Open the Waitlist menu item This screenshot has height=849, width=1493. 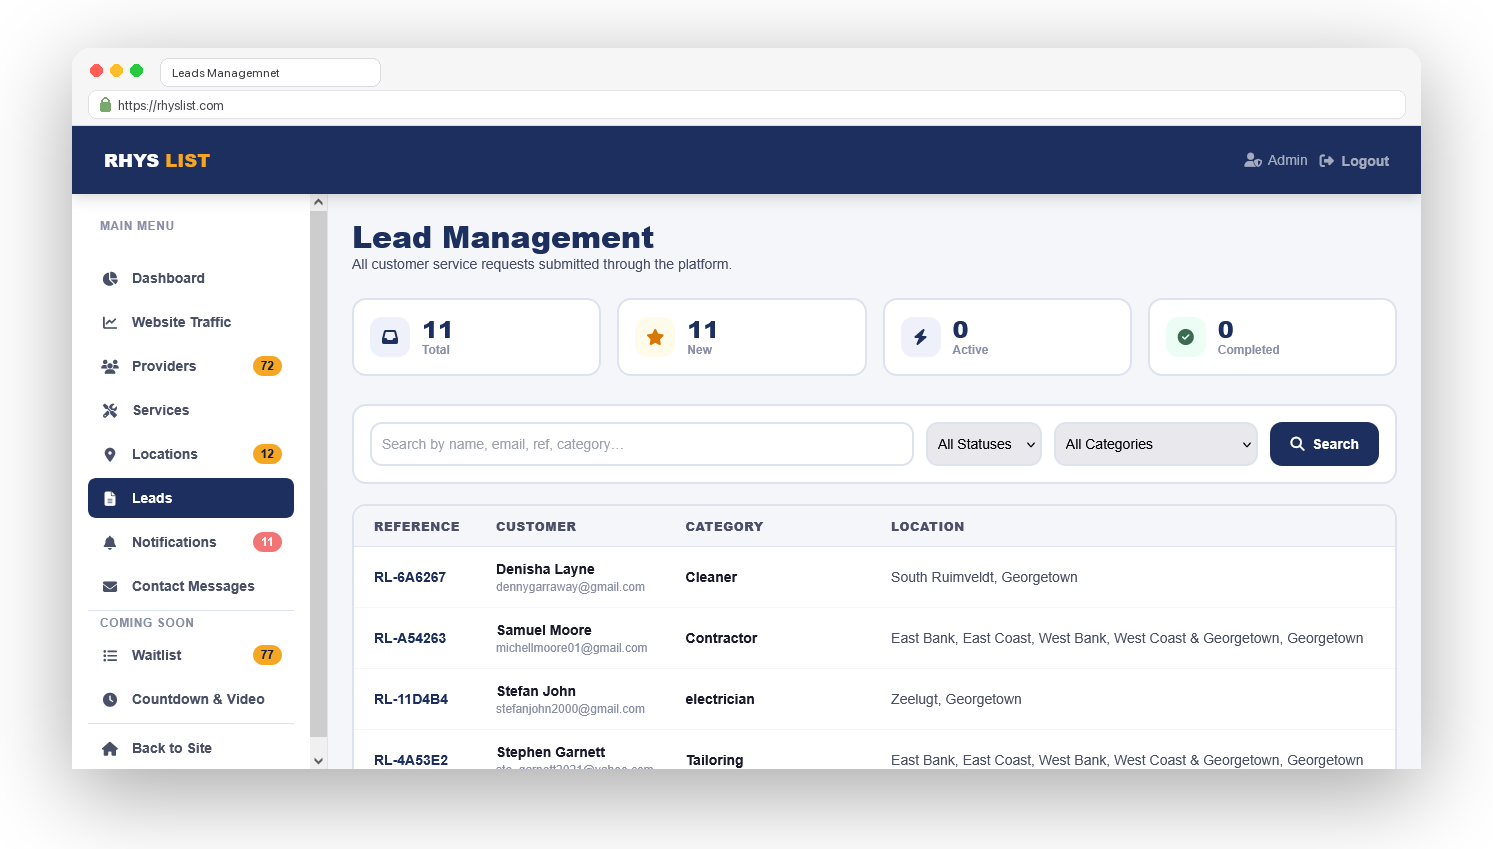coord(191,655)
